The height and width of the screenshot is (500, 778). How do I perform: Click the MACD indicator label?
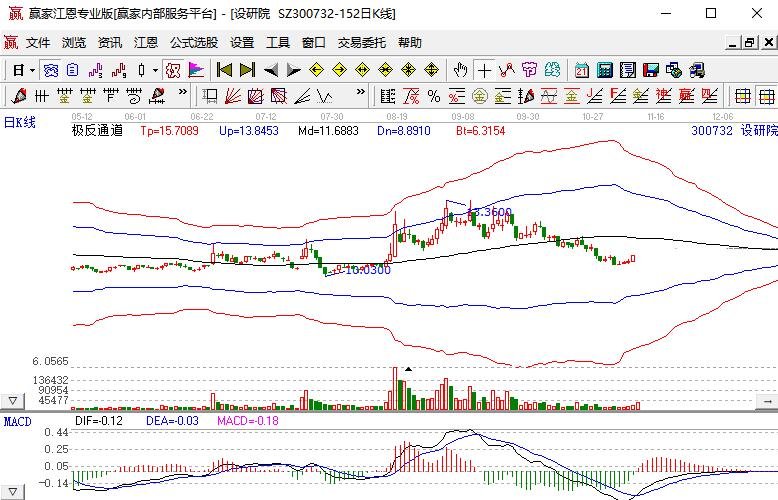click(17, 422)
